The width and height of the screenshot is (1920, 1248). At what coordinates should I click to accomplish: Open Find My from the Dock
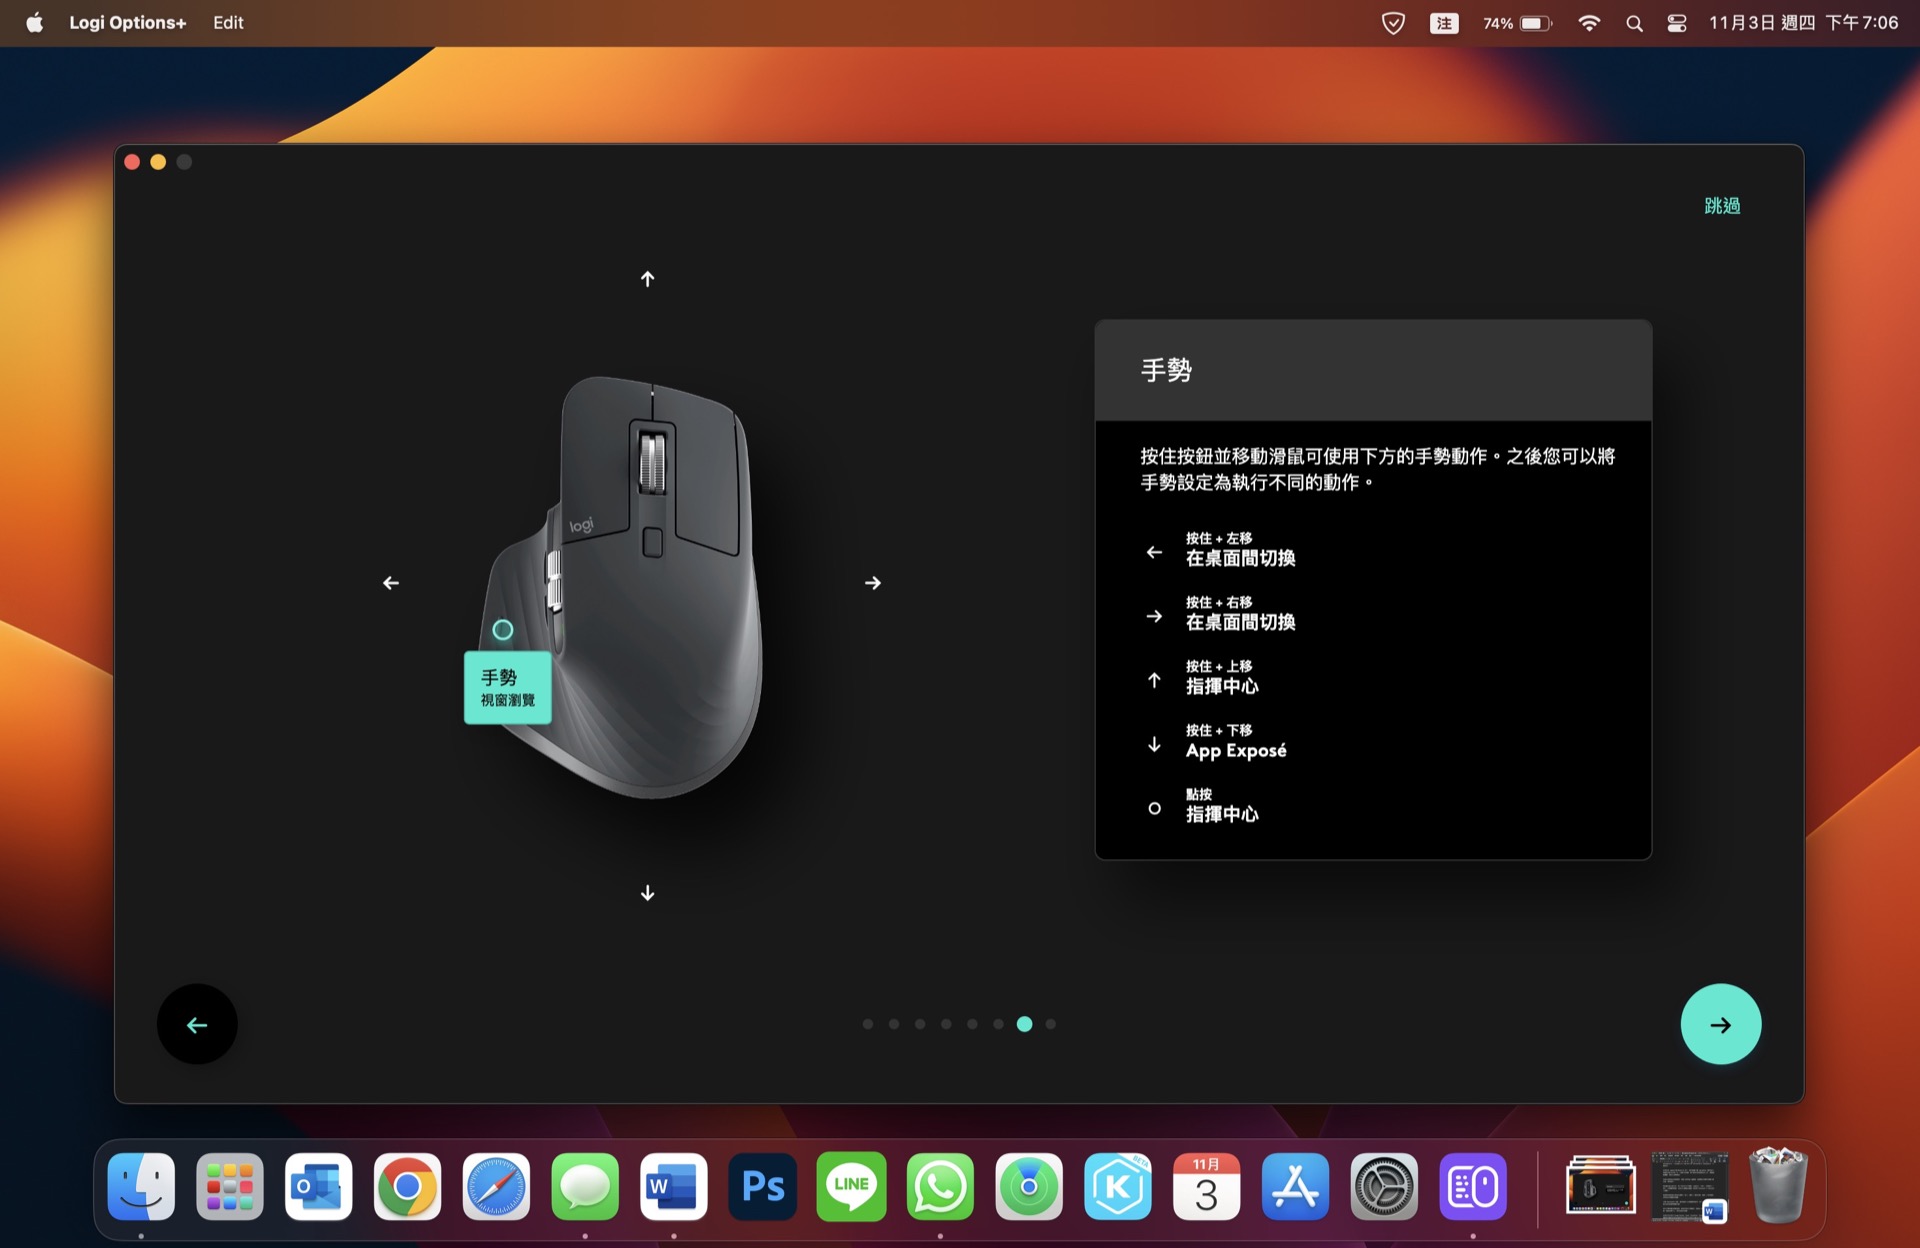(1029, 1187)
